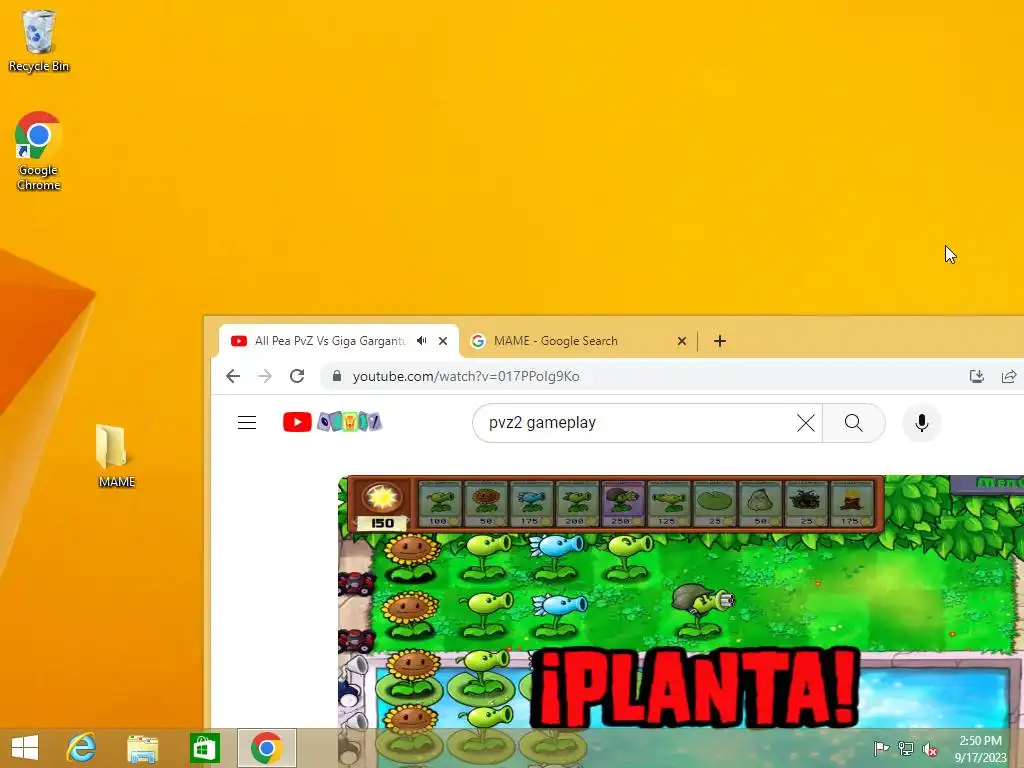Run the YouTube search magnifier button
Screen dimensions: 1024x768
tap(854, 423)
